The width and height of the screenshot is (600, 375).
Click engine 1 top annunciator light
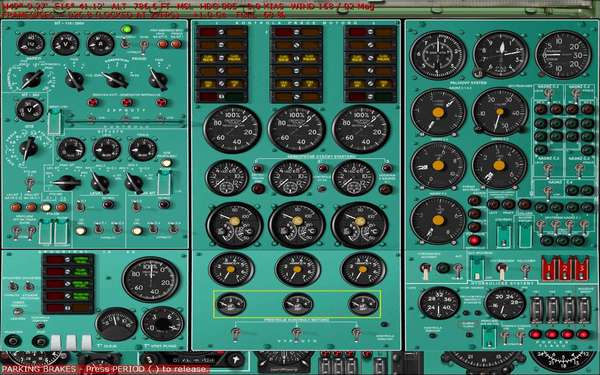pos(221,32)
